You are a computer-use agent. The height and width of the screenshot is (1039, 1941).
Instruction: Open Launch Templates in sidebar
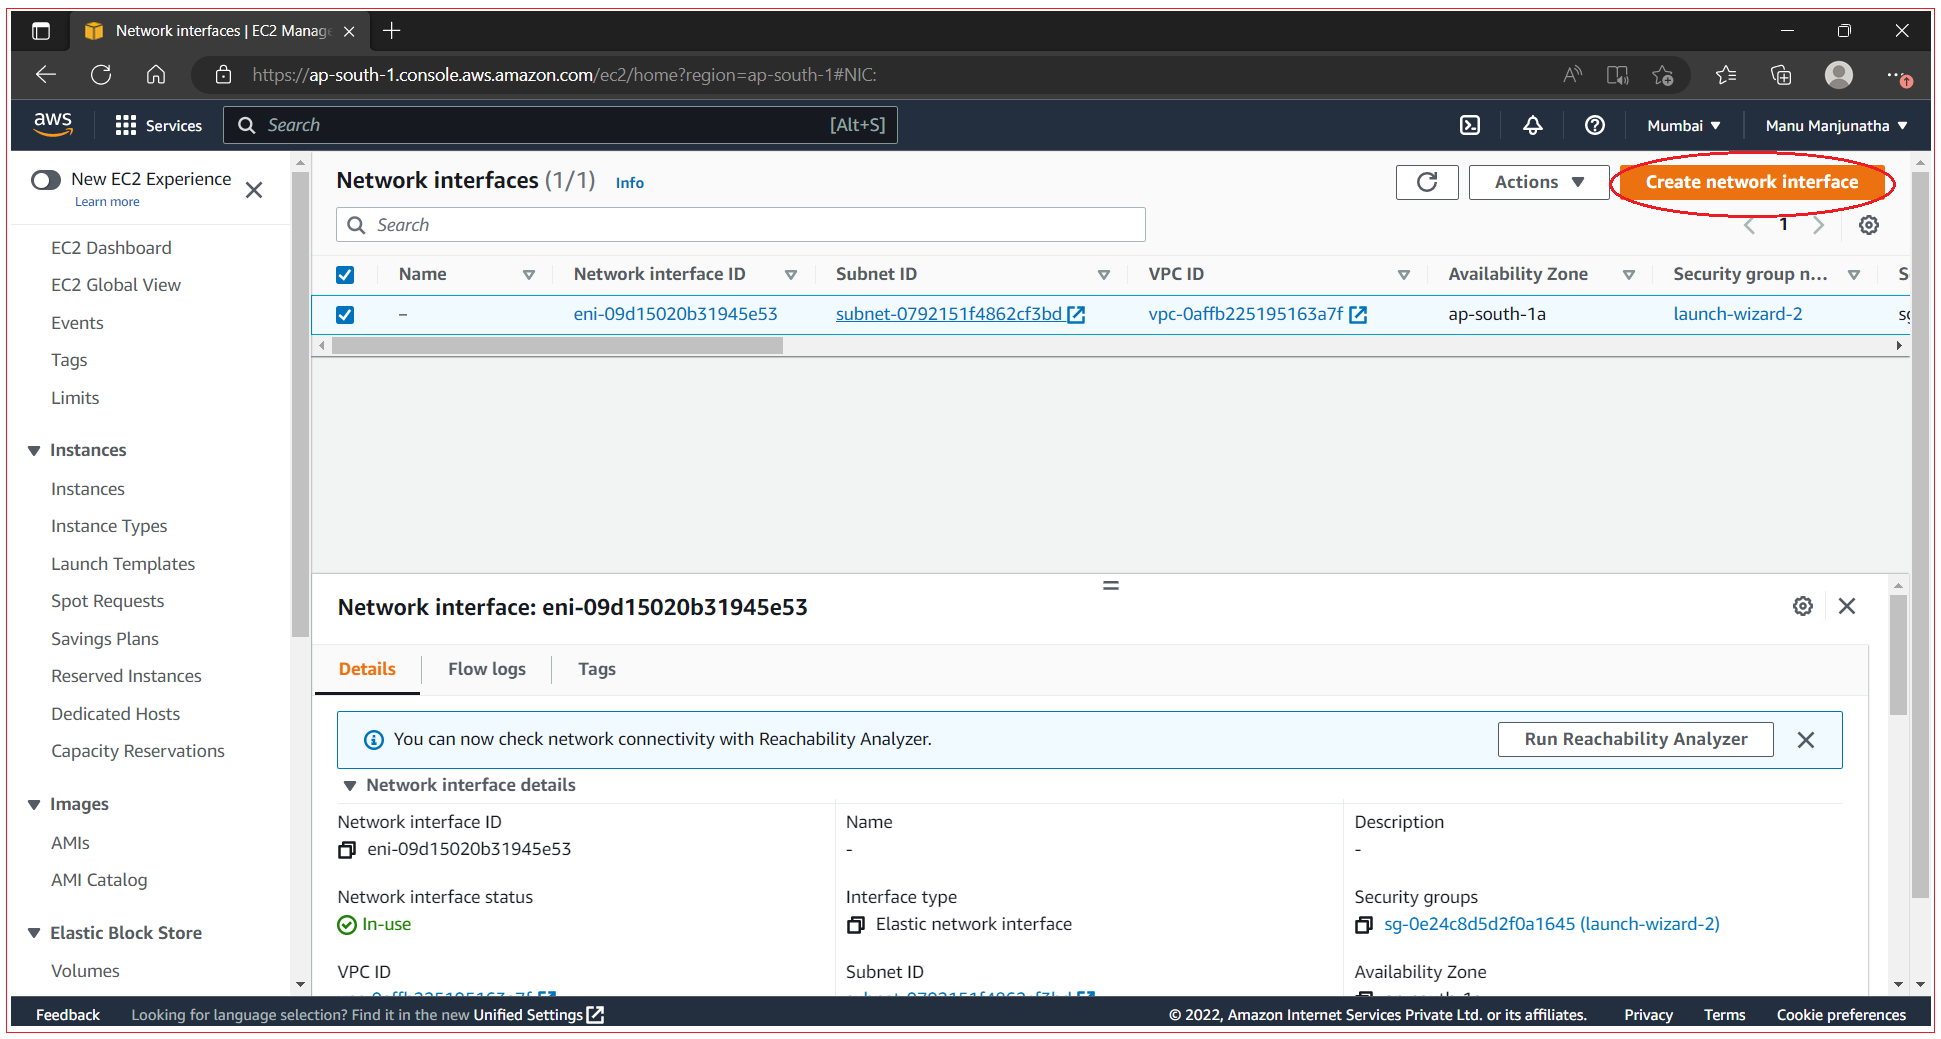pyautogui.click(x=123, y=564)
